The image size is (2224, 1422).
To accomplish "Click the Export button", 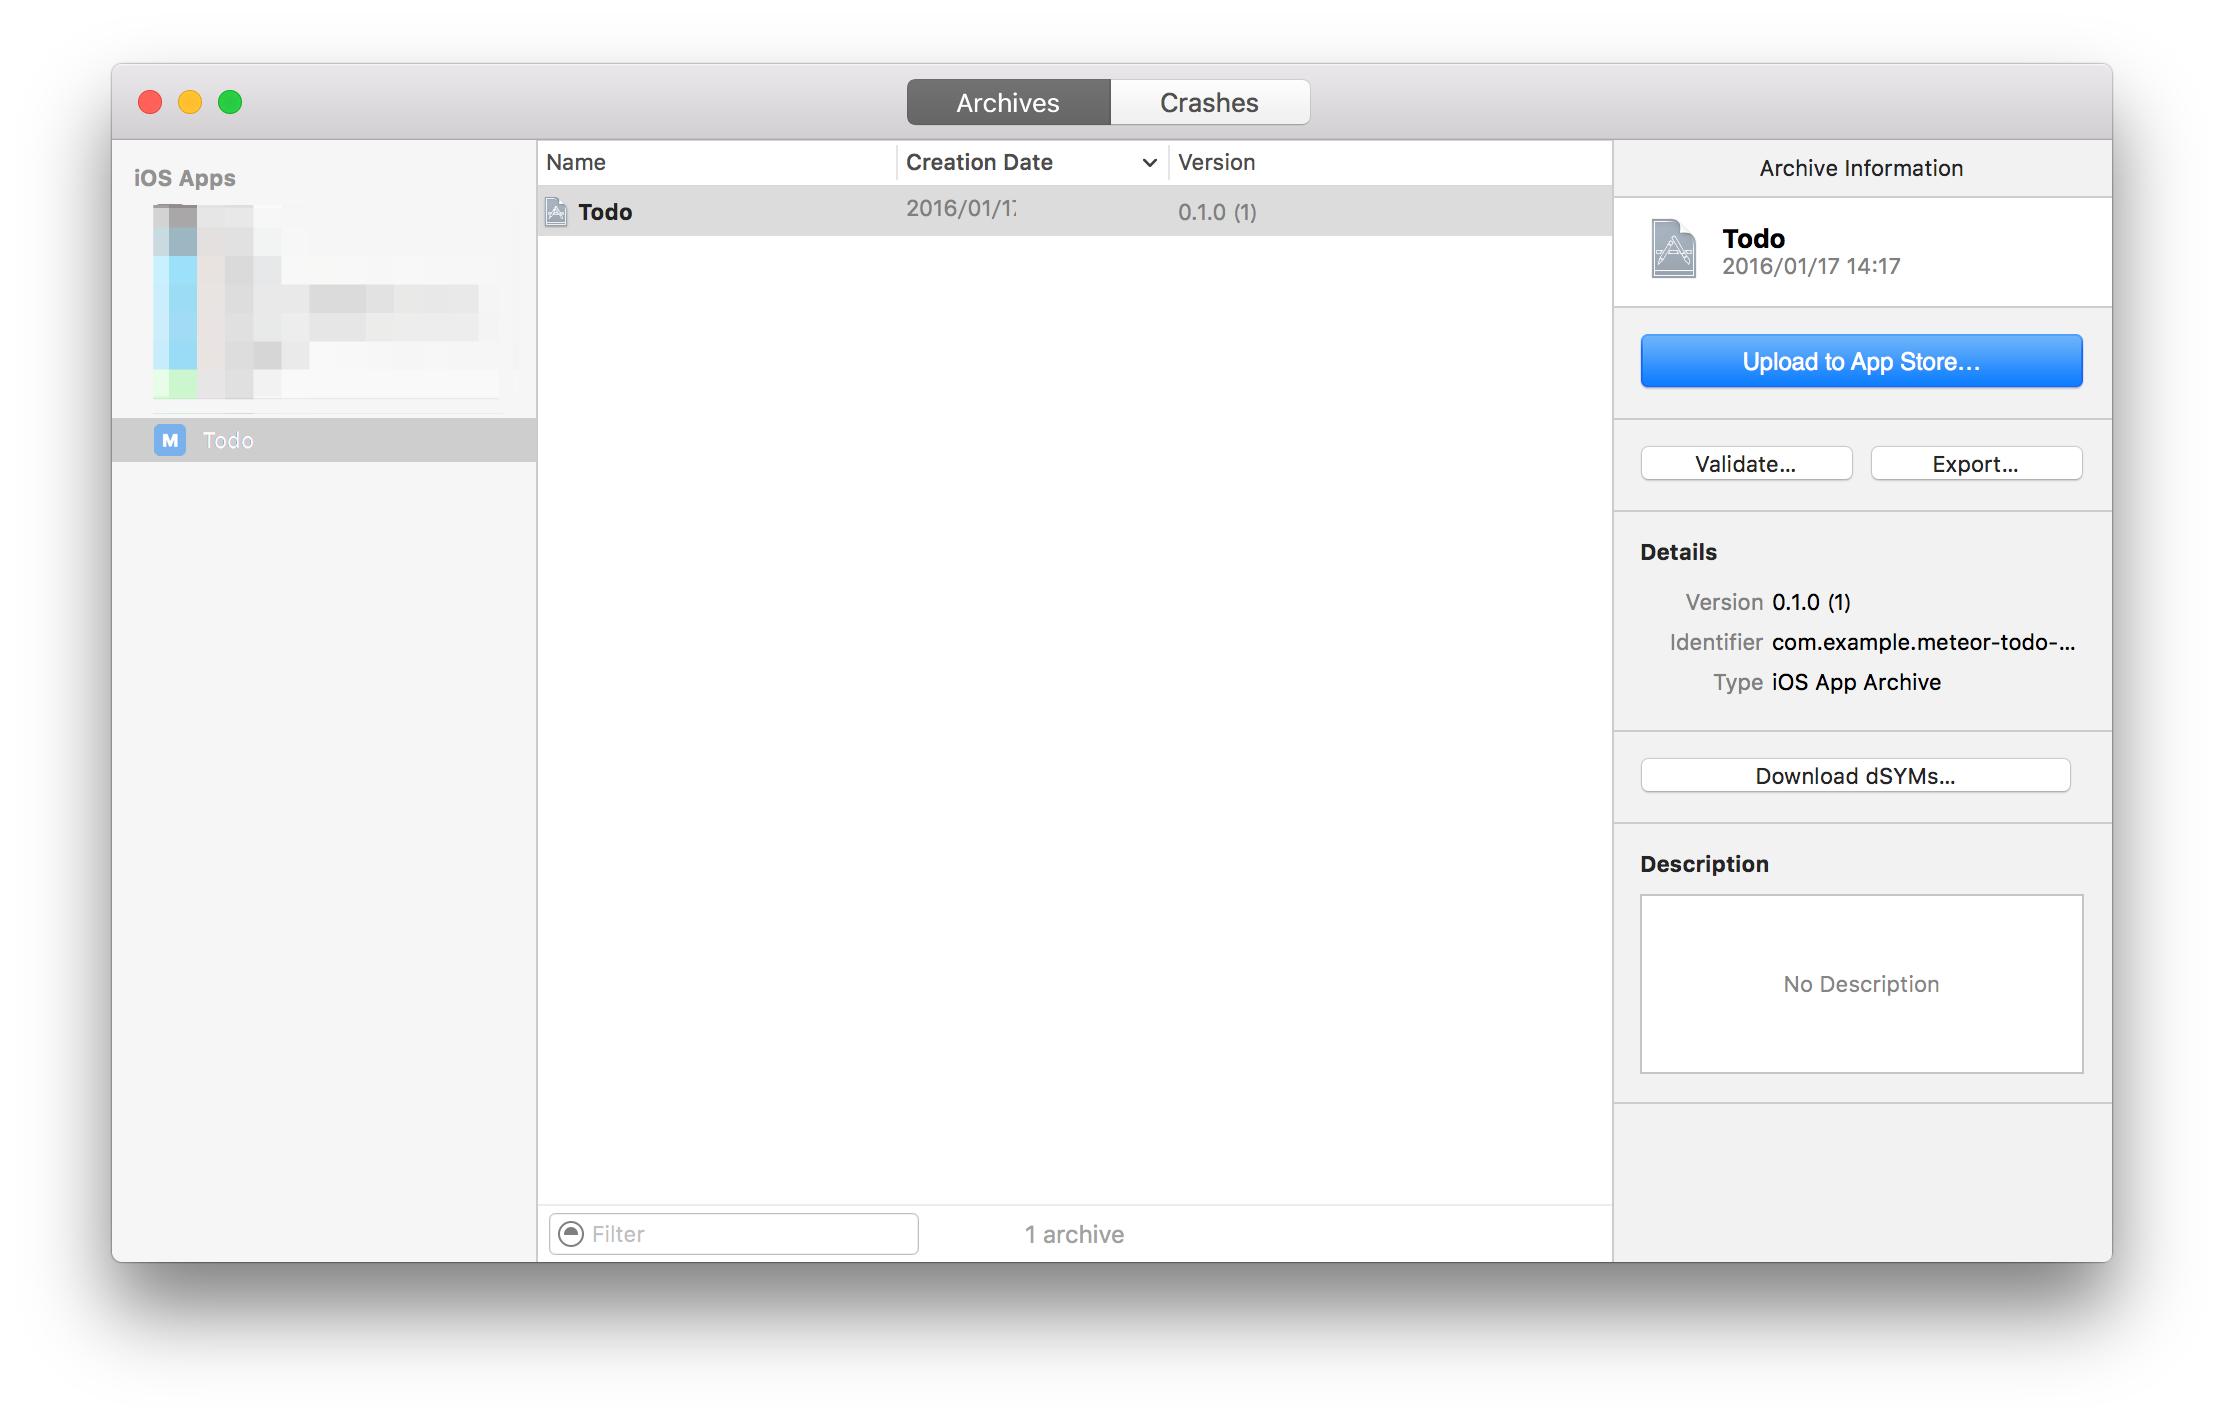I will pos(1976,464).
